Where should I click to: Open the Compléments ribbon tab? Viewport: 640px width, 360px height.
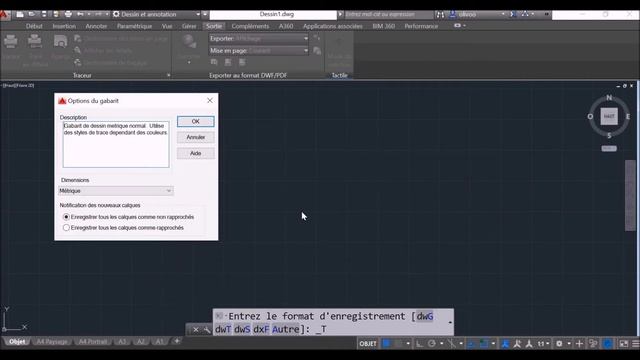(x=250, y=26)
